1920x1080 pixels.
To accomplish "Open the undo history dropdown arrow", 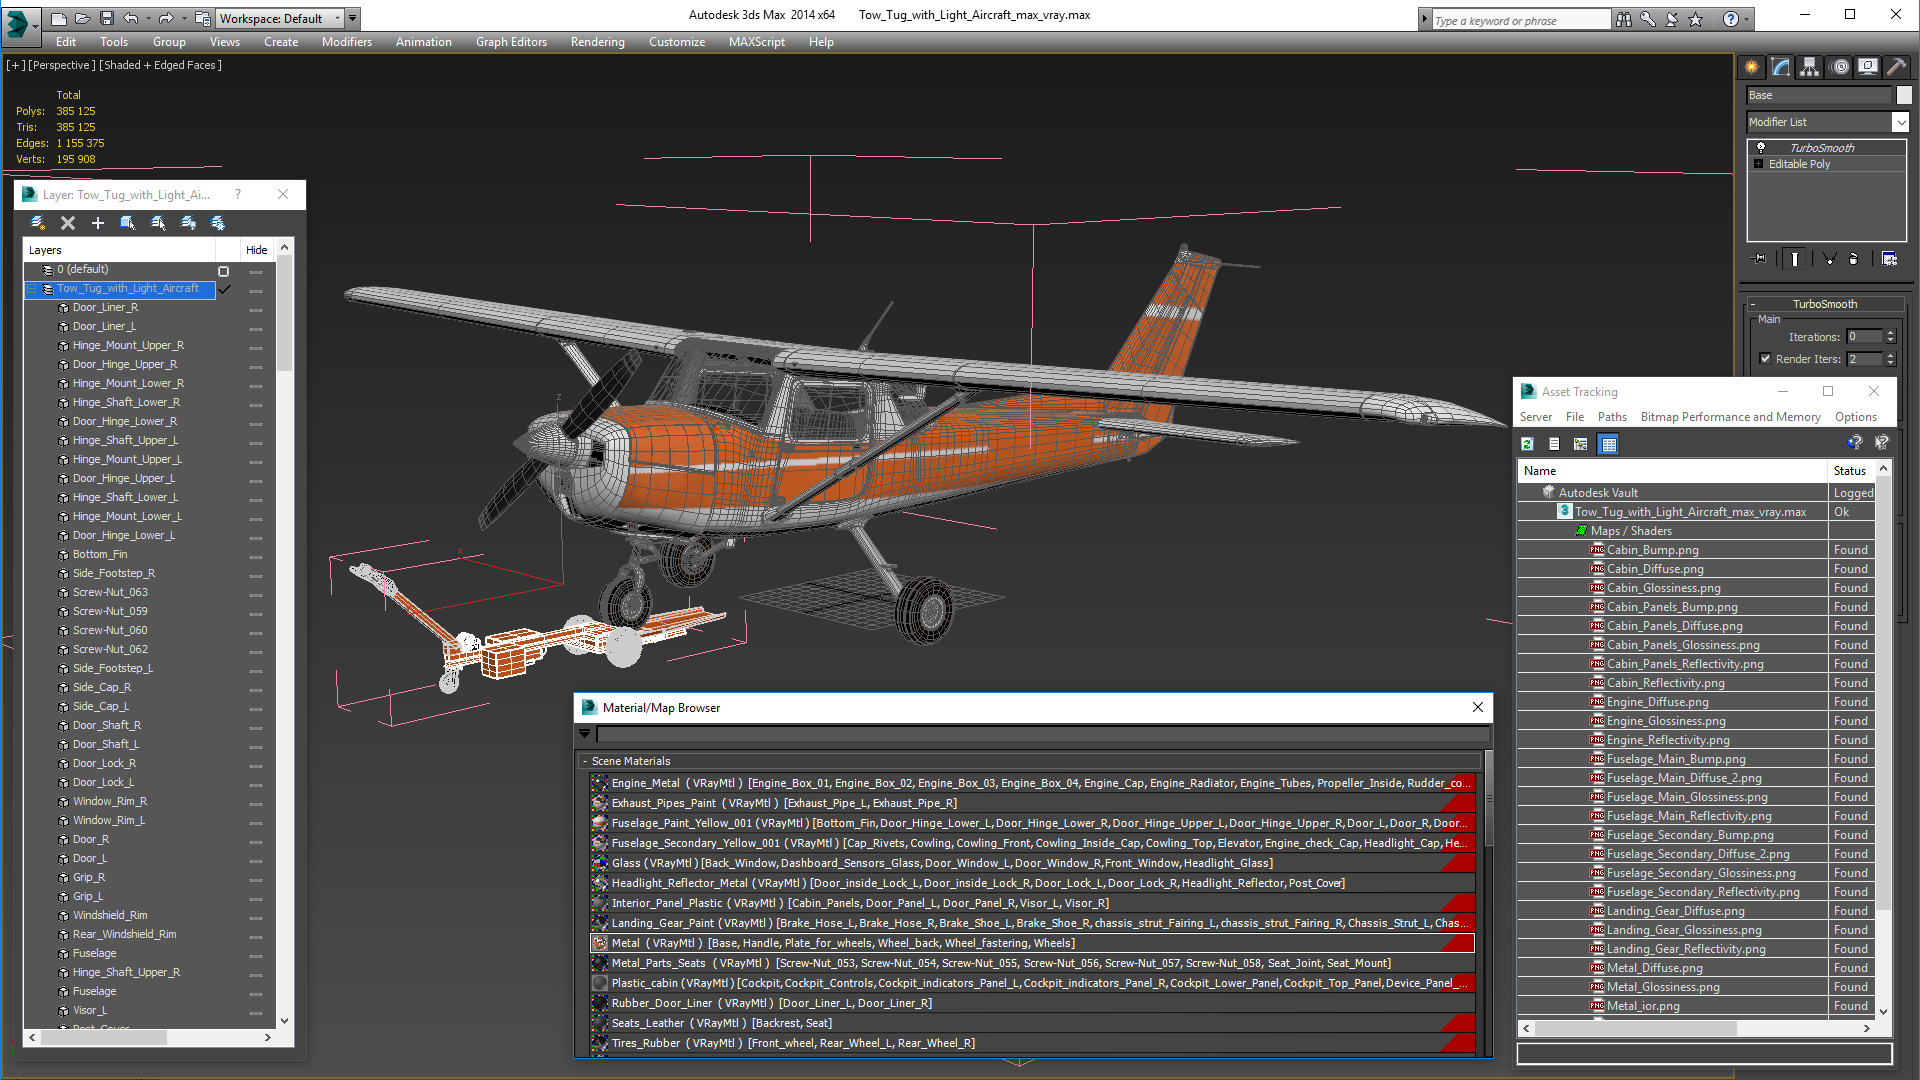I will 147,18.
